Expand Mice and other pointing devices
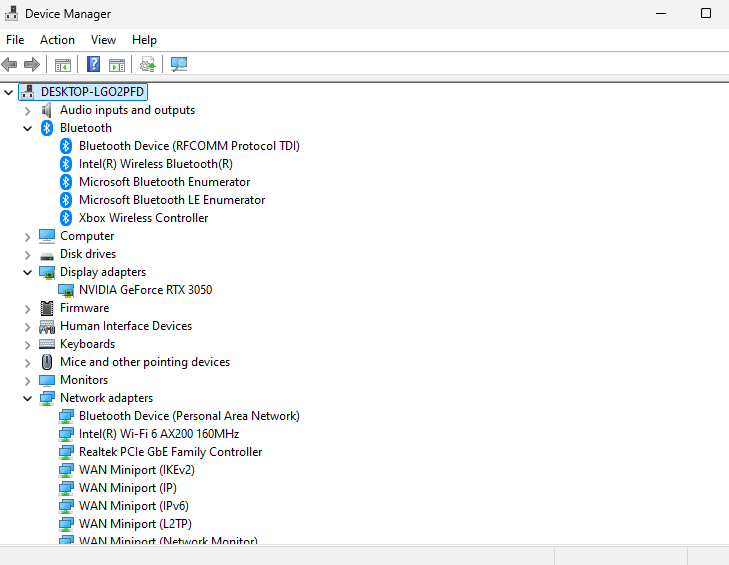729x565 pixels. coord(27,363)
